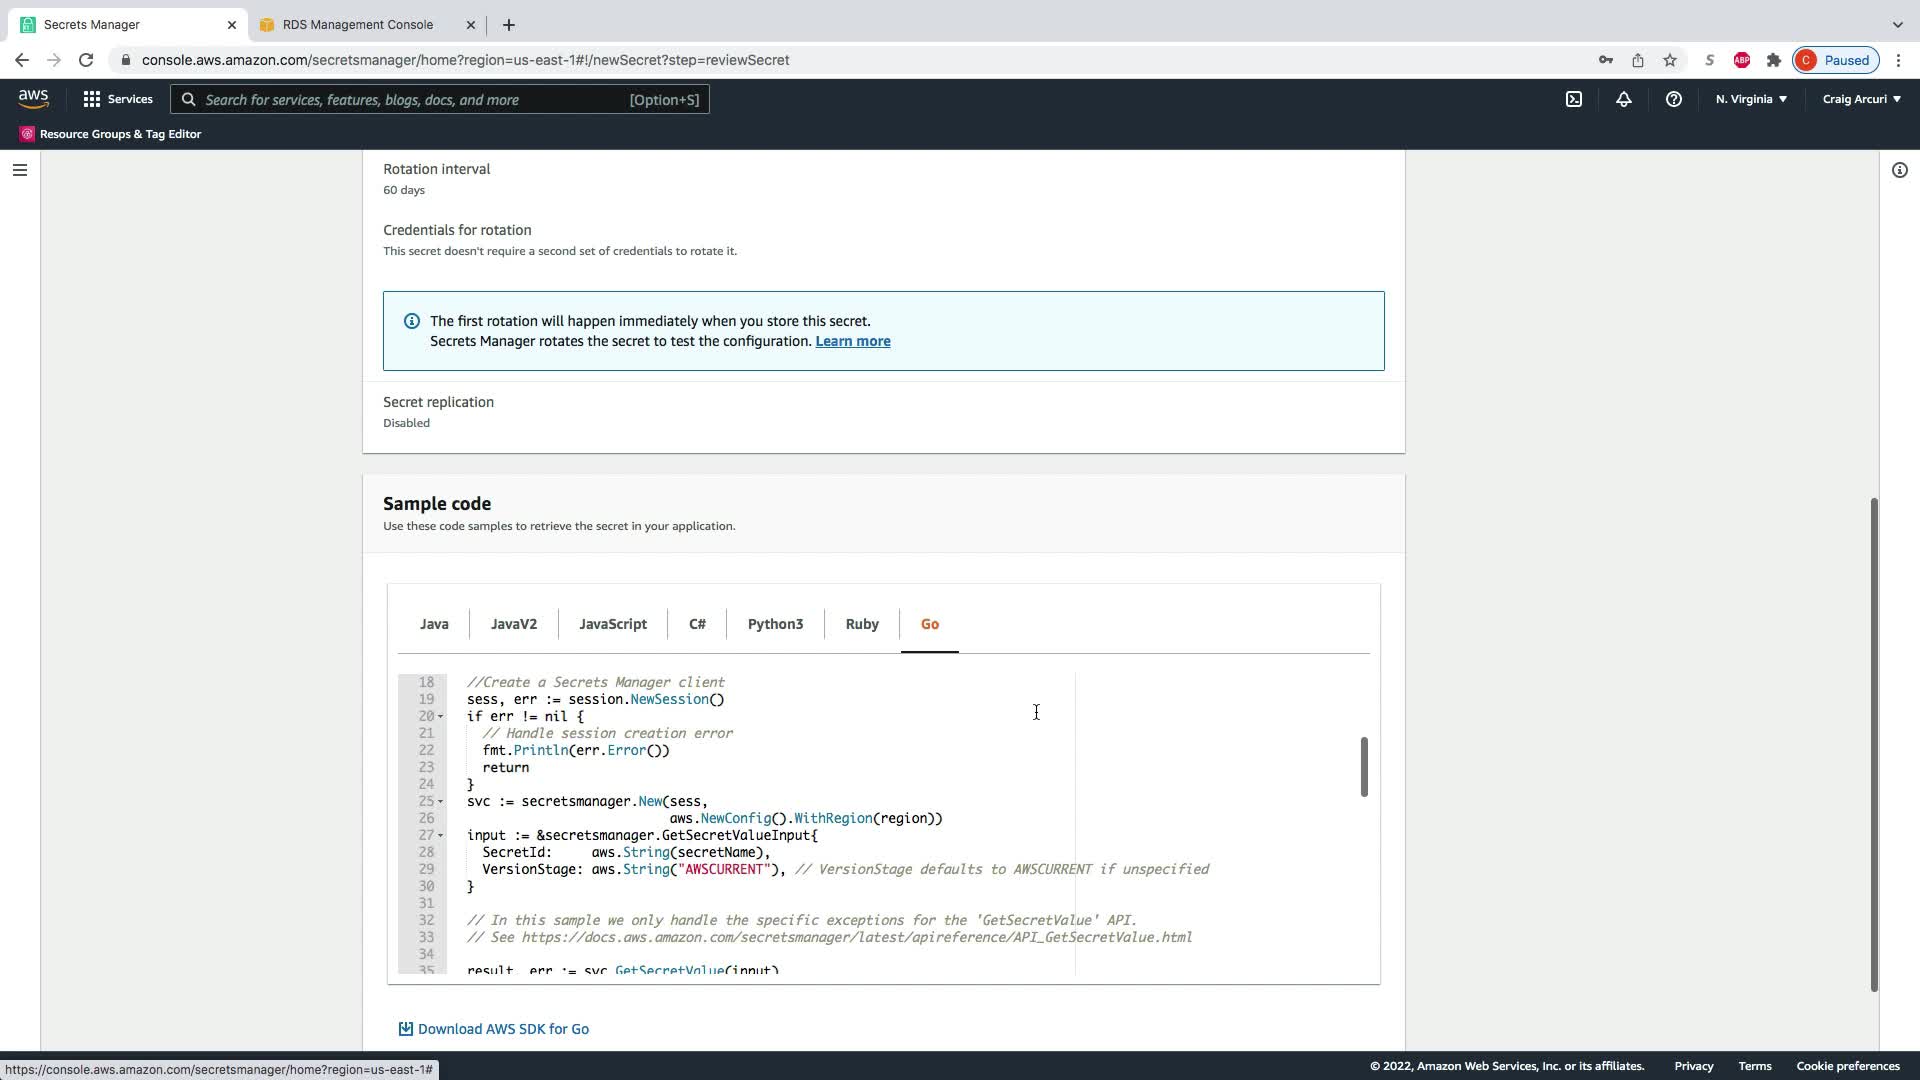Viewport: 1920px width, 1080px height.
Task: Expand the N. Virginia region dropdown
Action: click(x=1751, y=99)
